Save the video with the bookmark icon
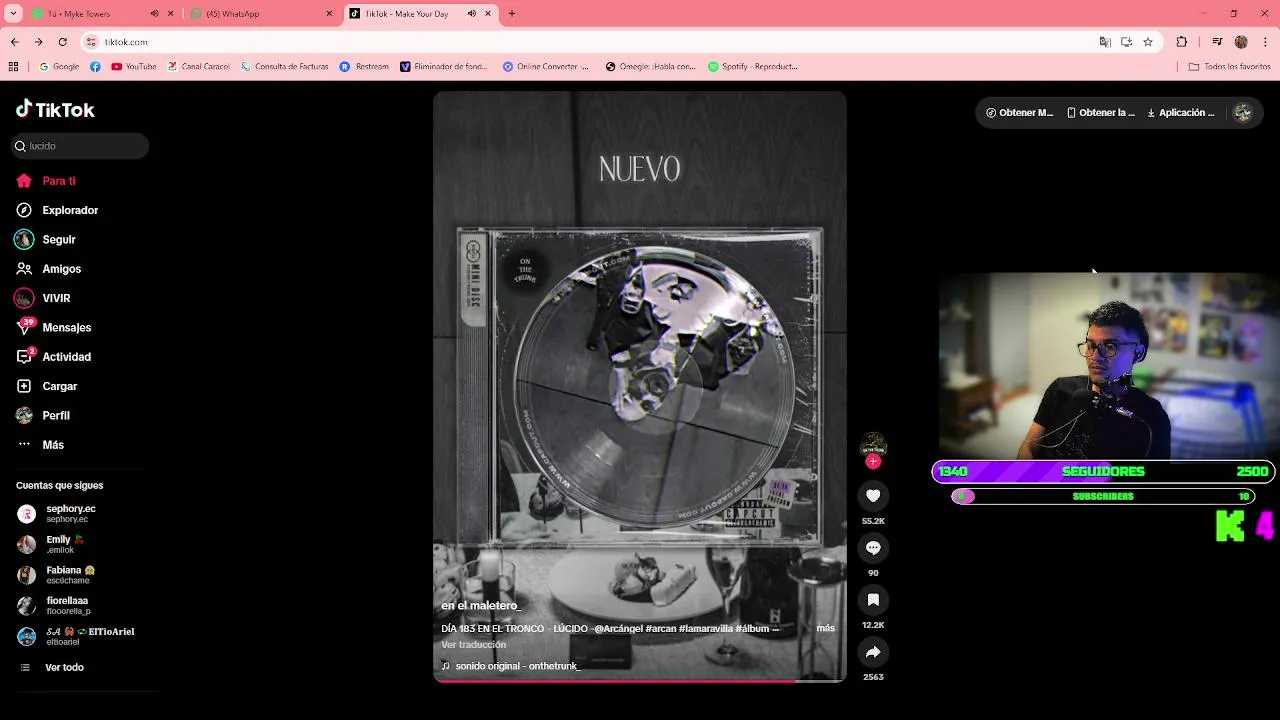1280x720 pixels. pos(873,600)
